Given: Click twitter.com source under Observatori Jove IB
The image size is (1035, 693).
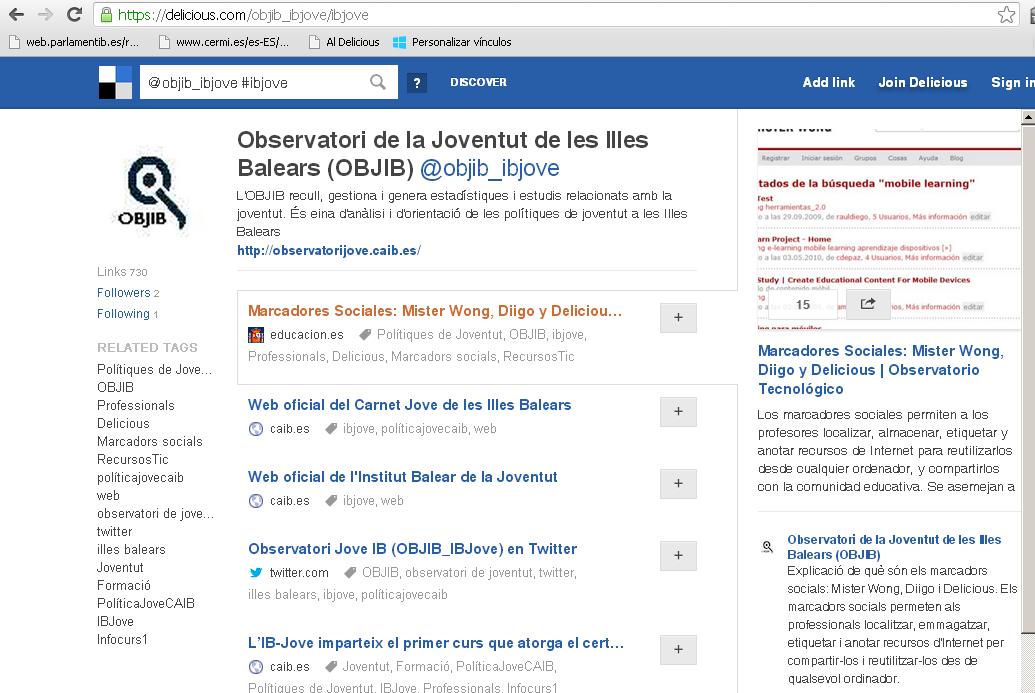Looking at the screenshot, I should (x=299, y=573).
